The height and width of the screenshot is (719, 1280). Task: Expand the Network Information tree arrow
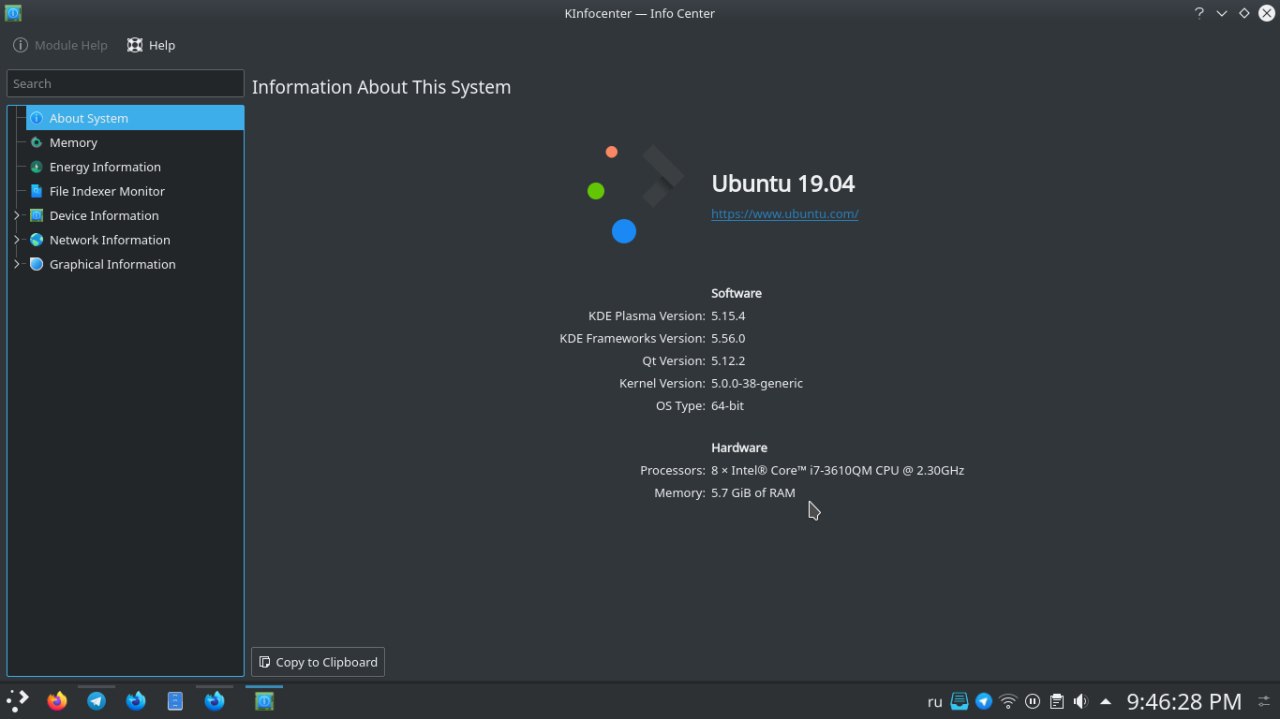pyautogui.click(x=17, y=240)
